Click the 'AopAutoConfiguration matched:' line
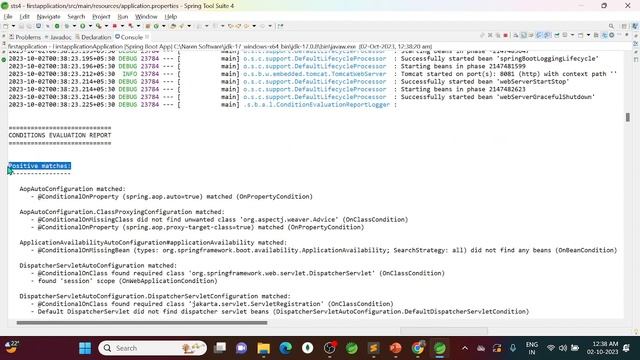Image resolution: width=640 pixels, height=360 pixels. (73, 189)
